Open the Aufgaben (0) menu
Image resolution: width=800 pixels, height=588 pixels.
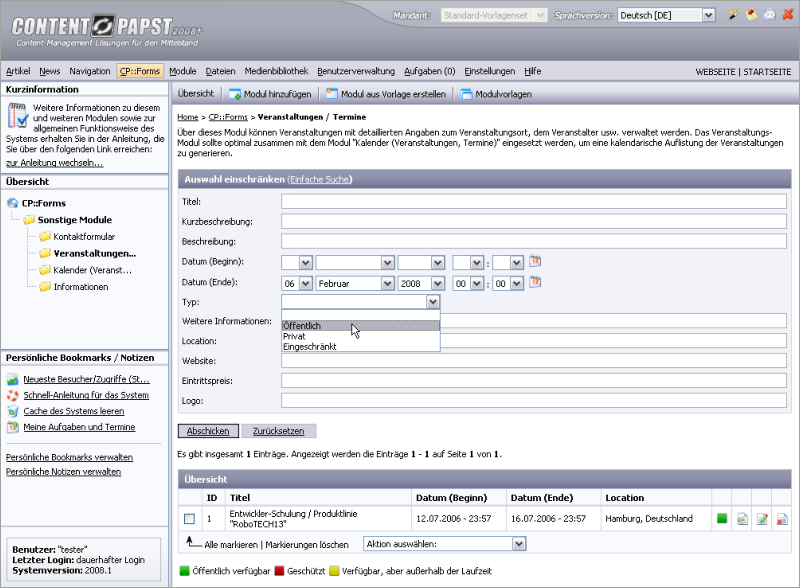click(x=430, y=71)
